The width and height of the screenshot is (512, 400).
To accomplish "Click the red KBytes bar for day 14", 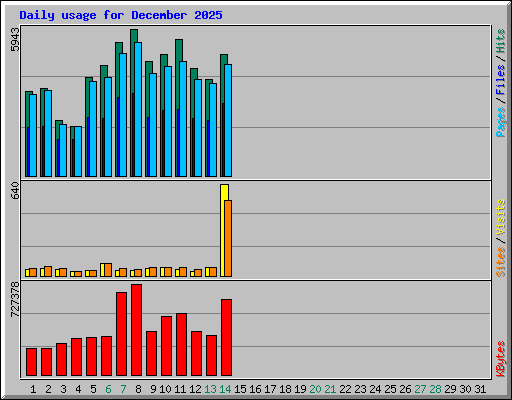I will 226,337.
